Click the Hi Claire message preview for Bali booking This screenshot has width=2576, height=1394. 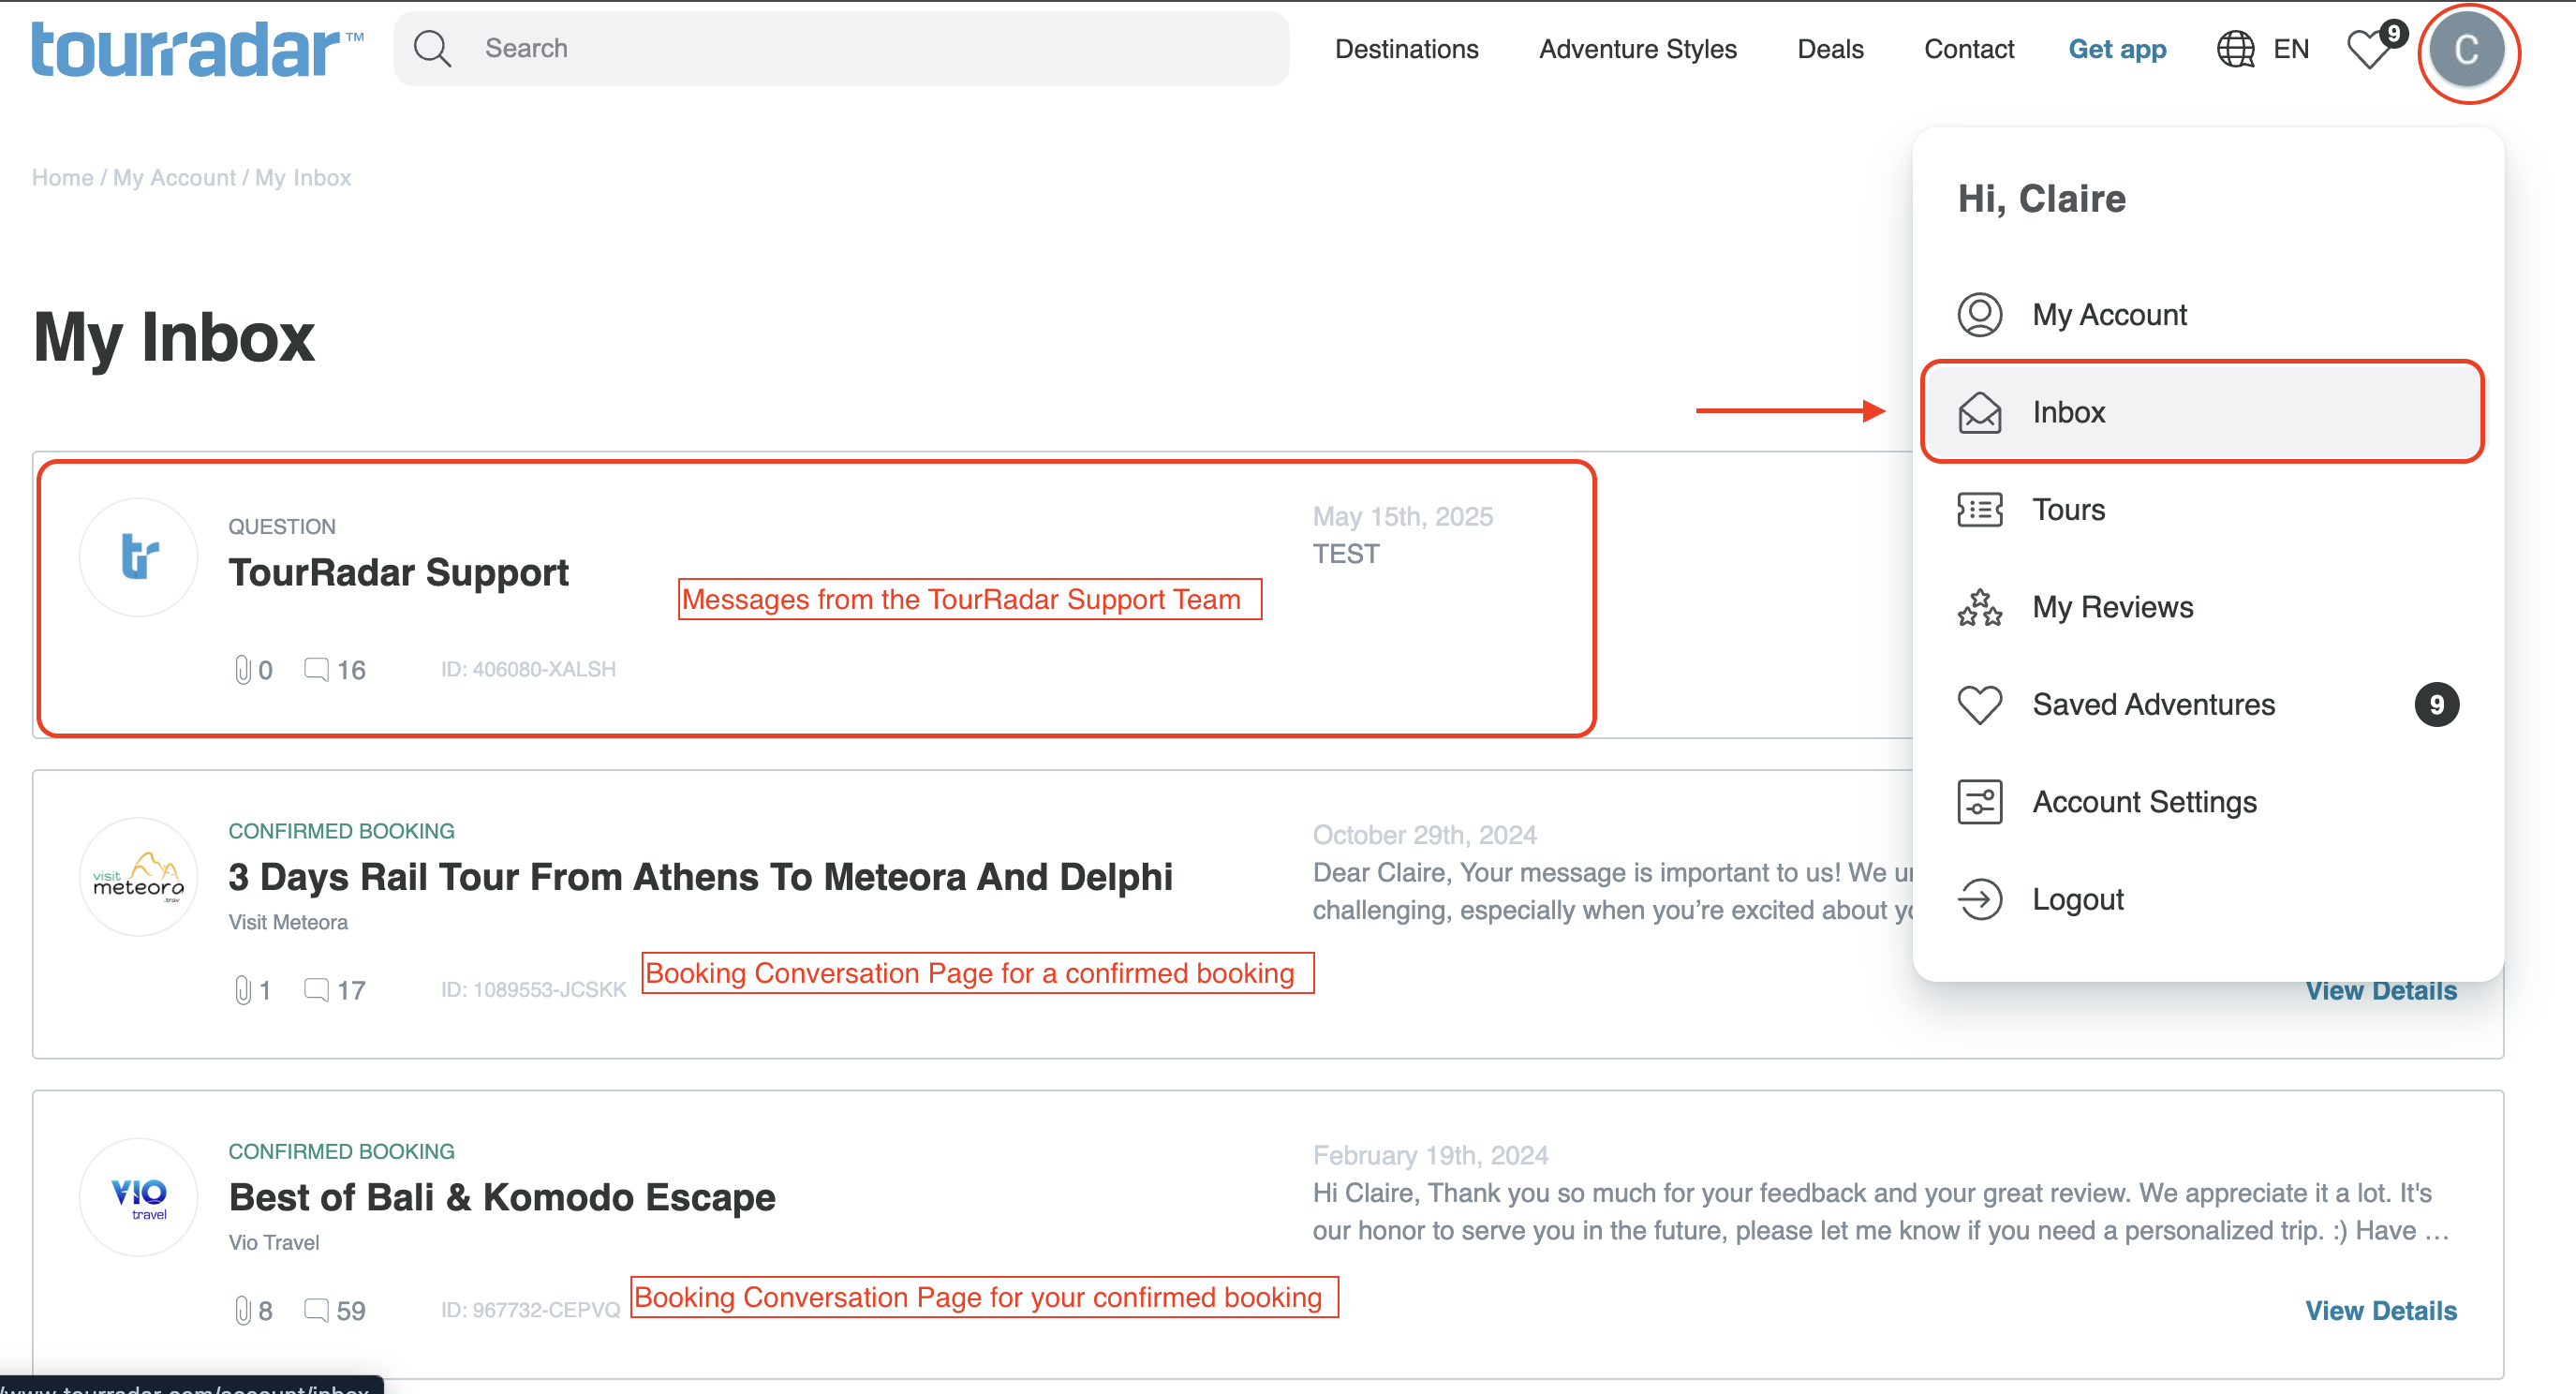pos(1880,1211)
